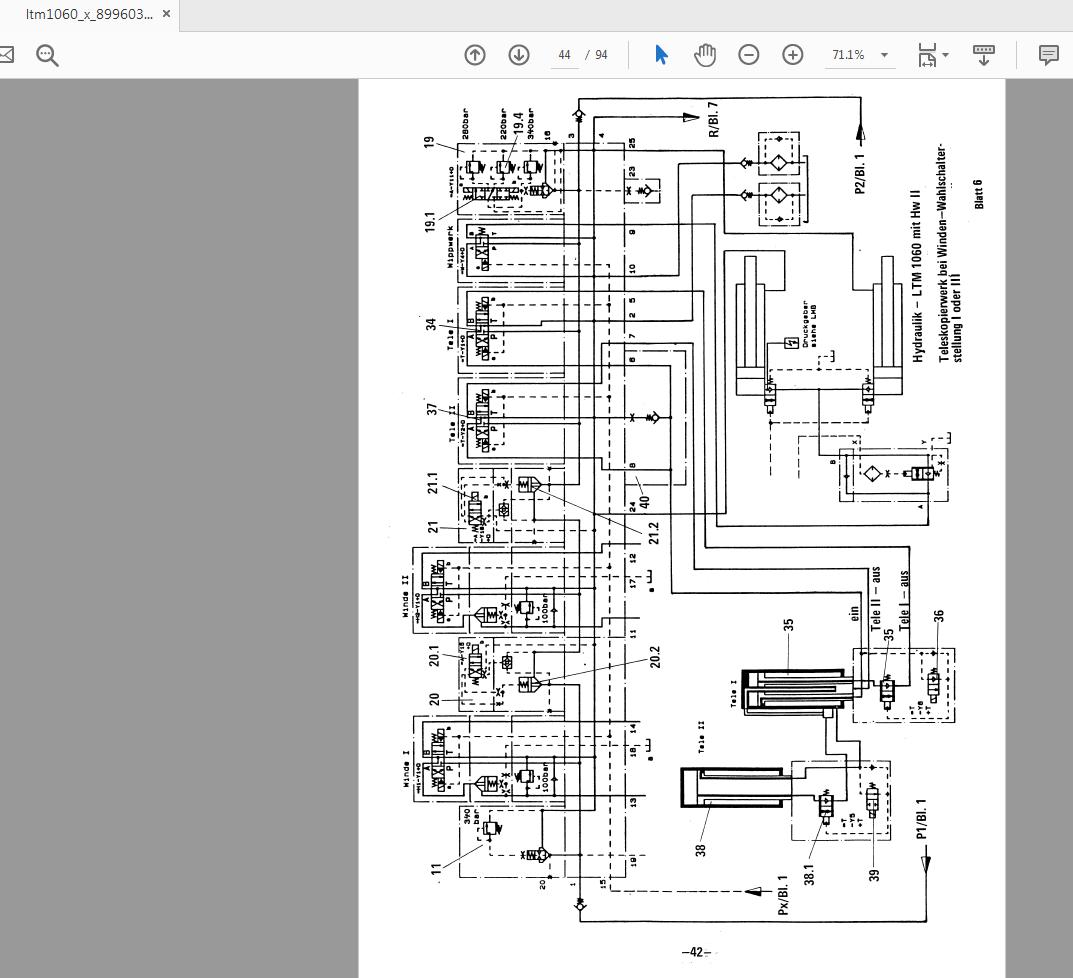Click the component number 38.1 label
Screen dimensions: 1073x978
[x=809, y=875]
